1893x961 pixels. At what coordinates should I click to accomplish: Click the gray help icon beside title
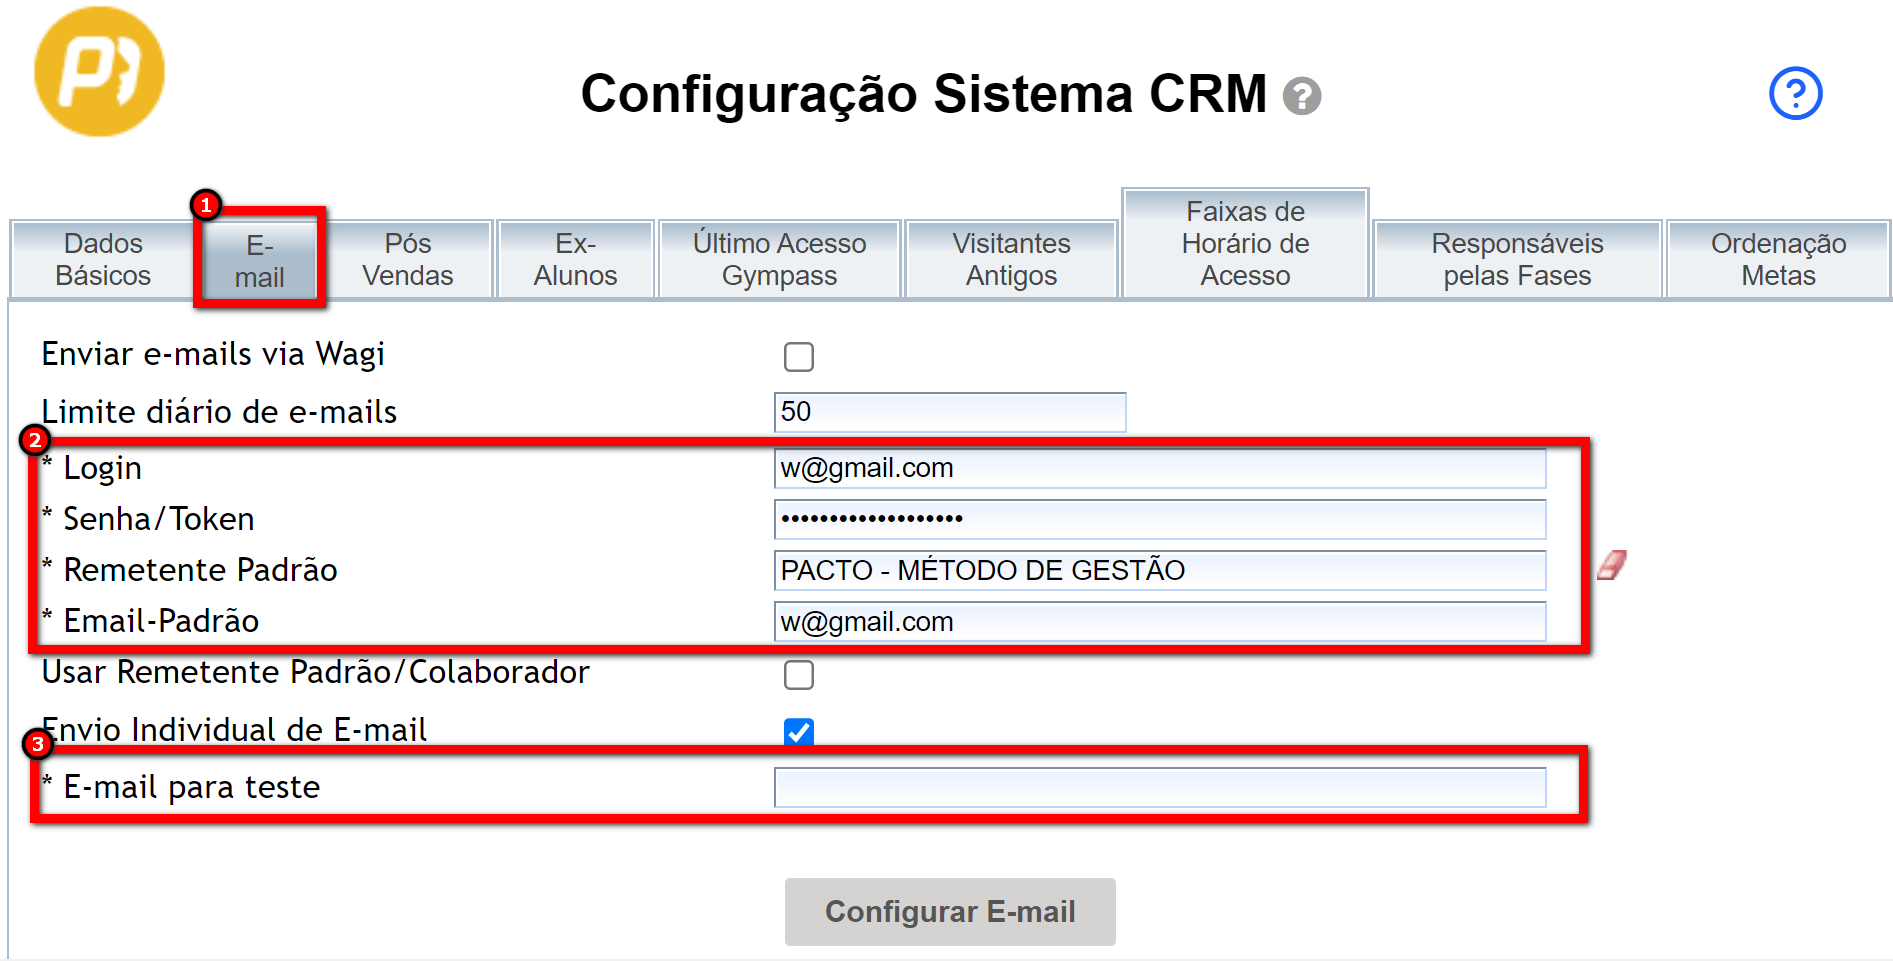pyautogui.click(x=1302, y=96)
